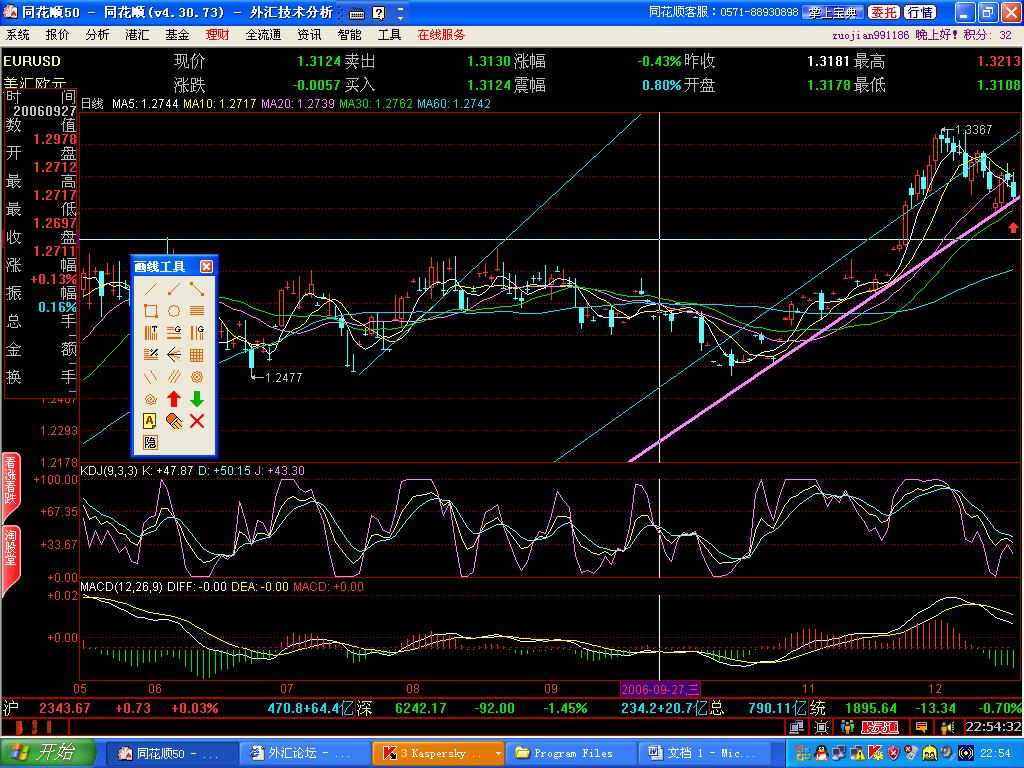Click the 委托 trading button
1024x768 pixels.
click(884, 12)
